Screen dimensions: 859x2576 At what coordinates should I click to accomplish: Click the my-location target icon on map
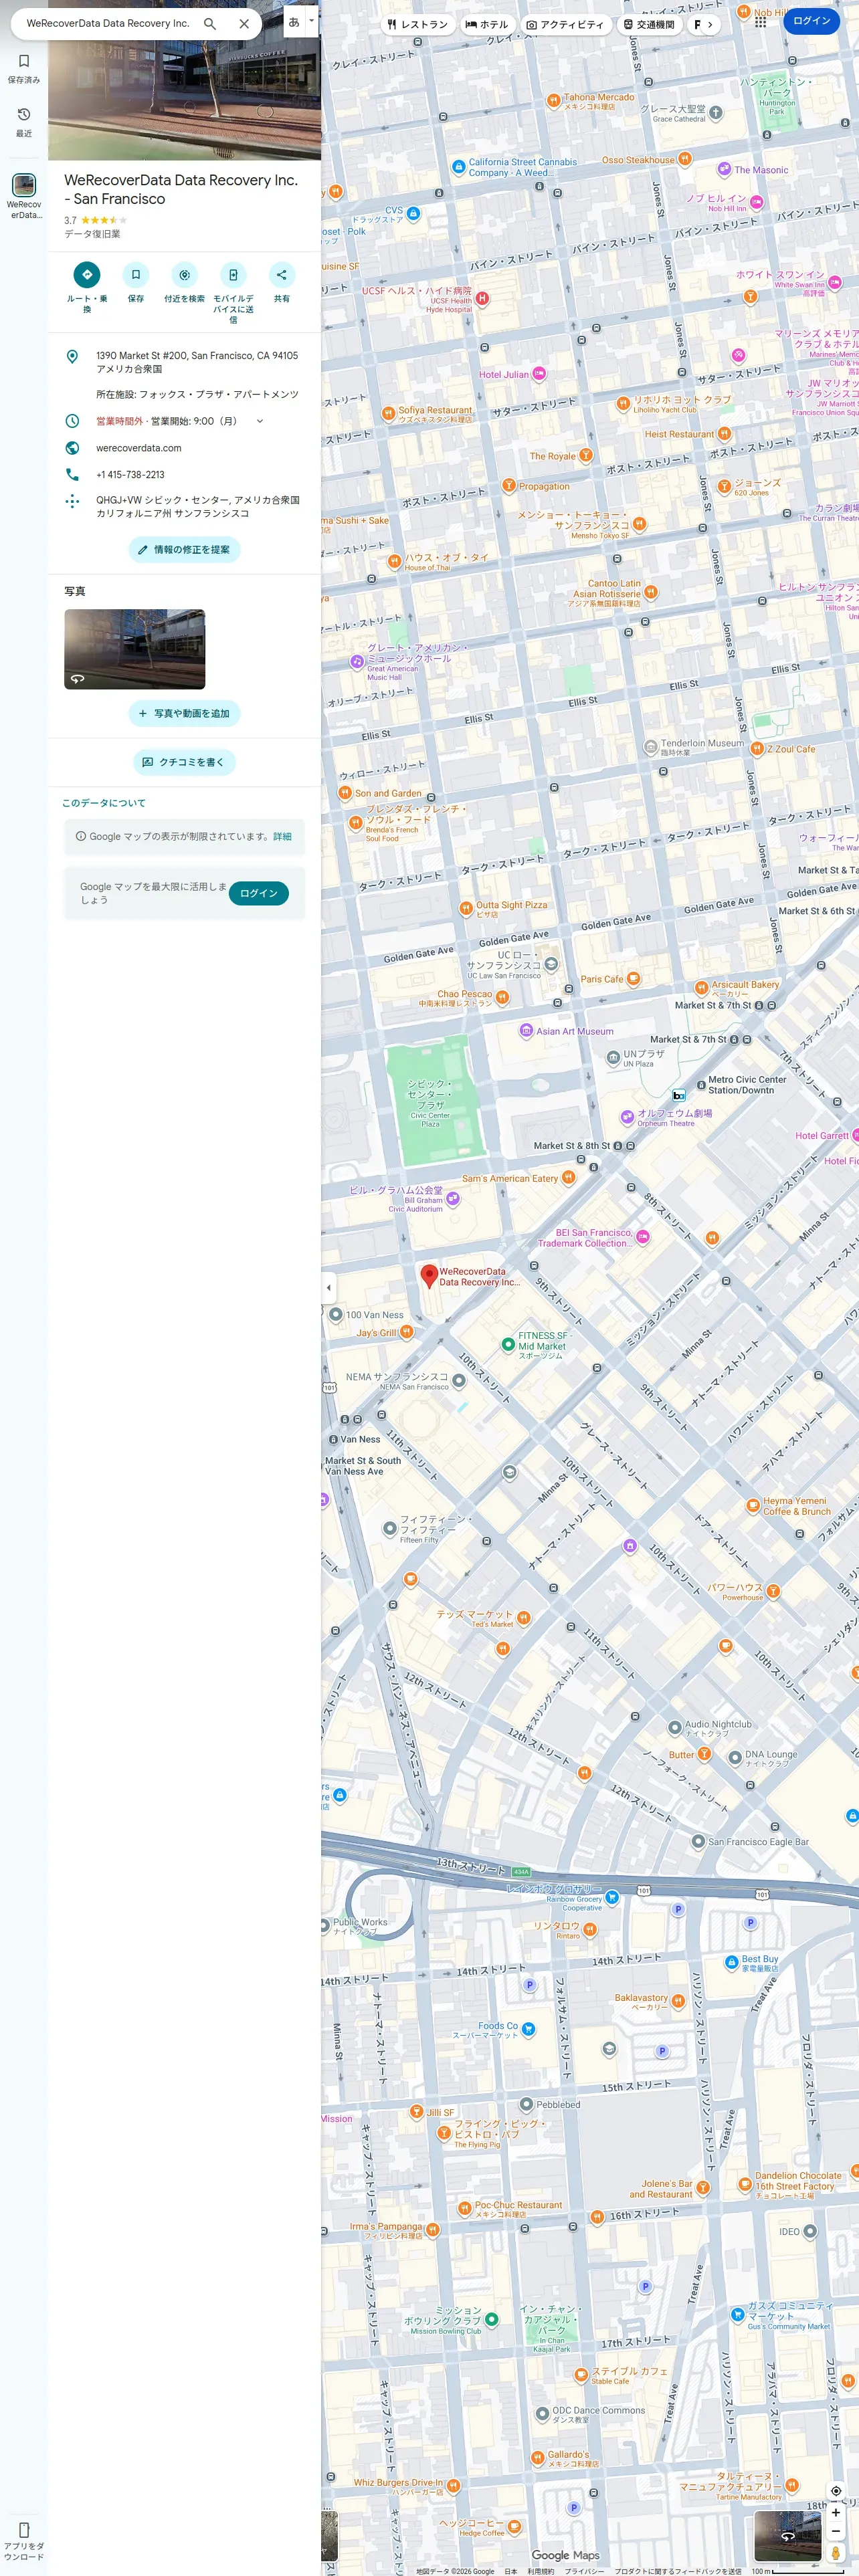(x=836, y=2491)
